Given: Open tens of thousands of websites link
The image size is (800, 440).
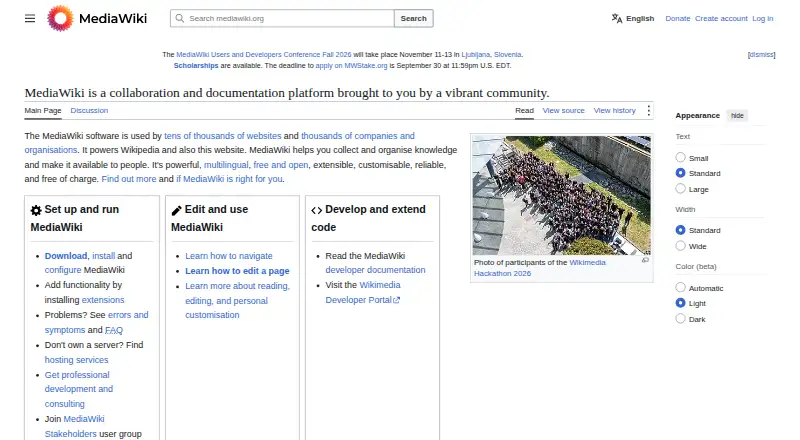Looking at the screenshot, I should [x=222, y=136].
